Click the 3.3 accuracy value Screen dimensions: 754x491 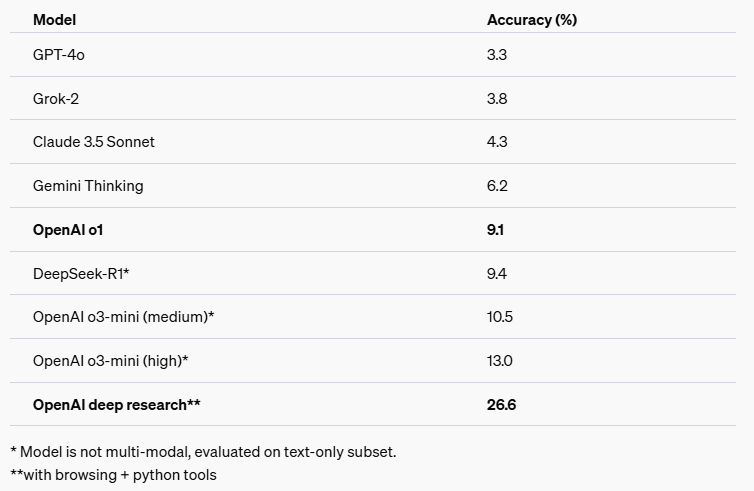coord(497,55)
